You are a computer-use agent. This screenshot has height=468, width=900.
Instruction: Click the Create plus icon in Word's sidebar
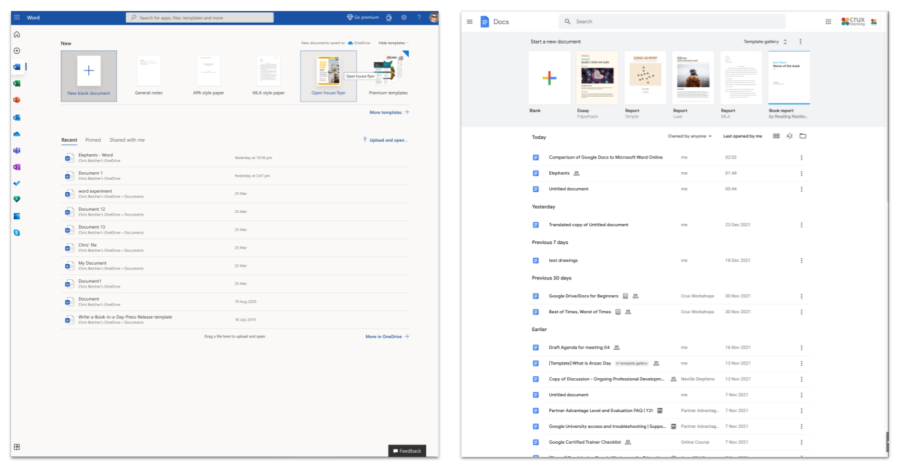click(x=17, y=51)
